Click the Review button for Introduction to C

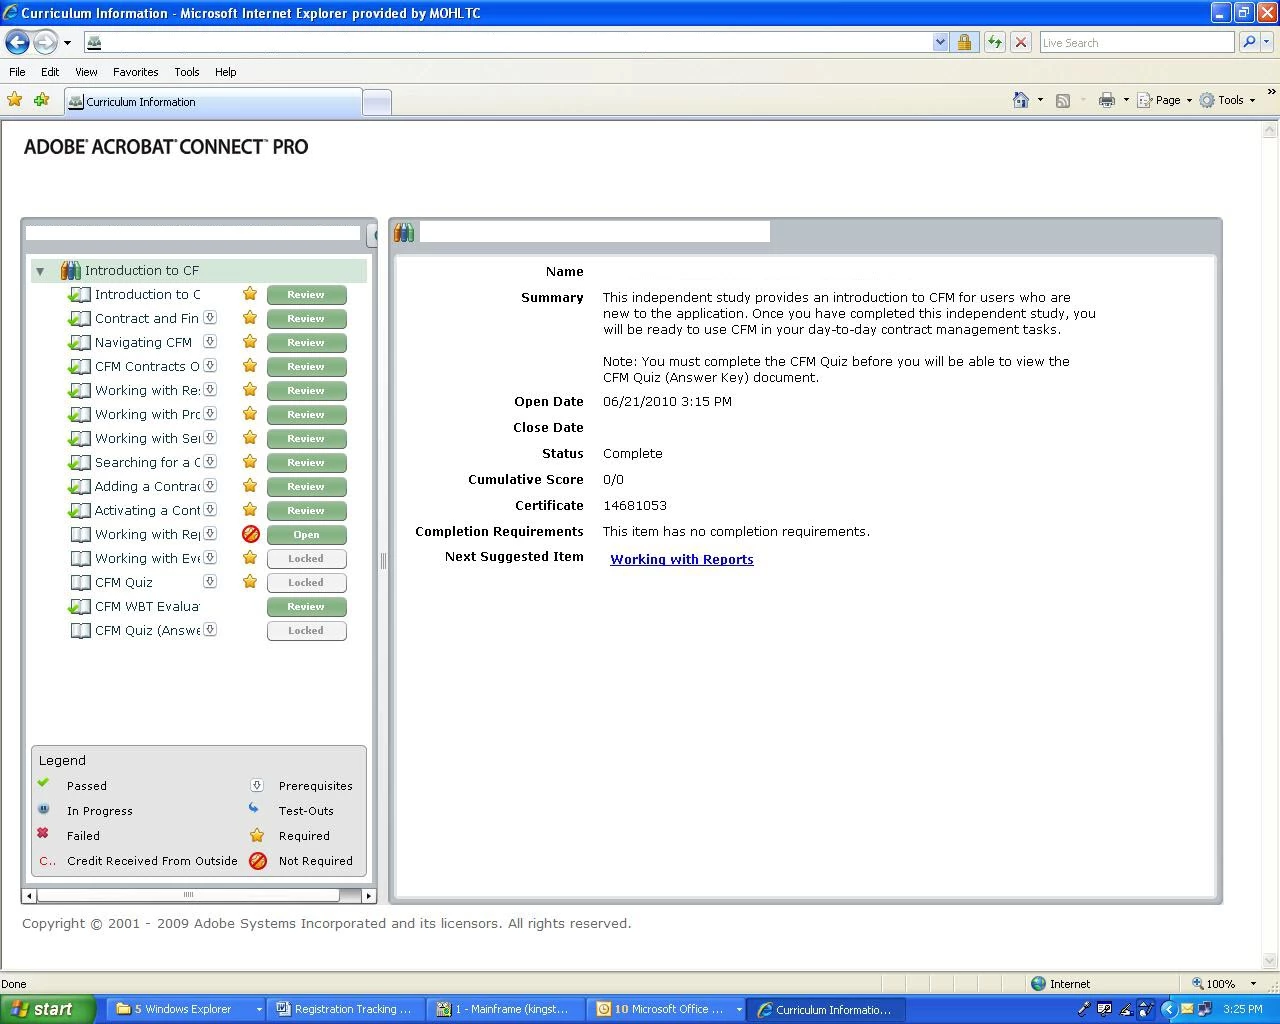(x=306, y=295)
